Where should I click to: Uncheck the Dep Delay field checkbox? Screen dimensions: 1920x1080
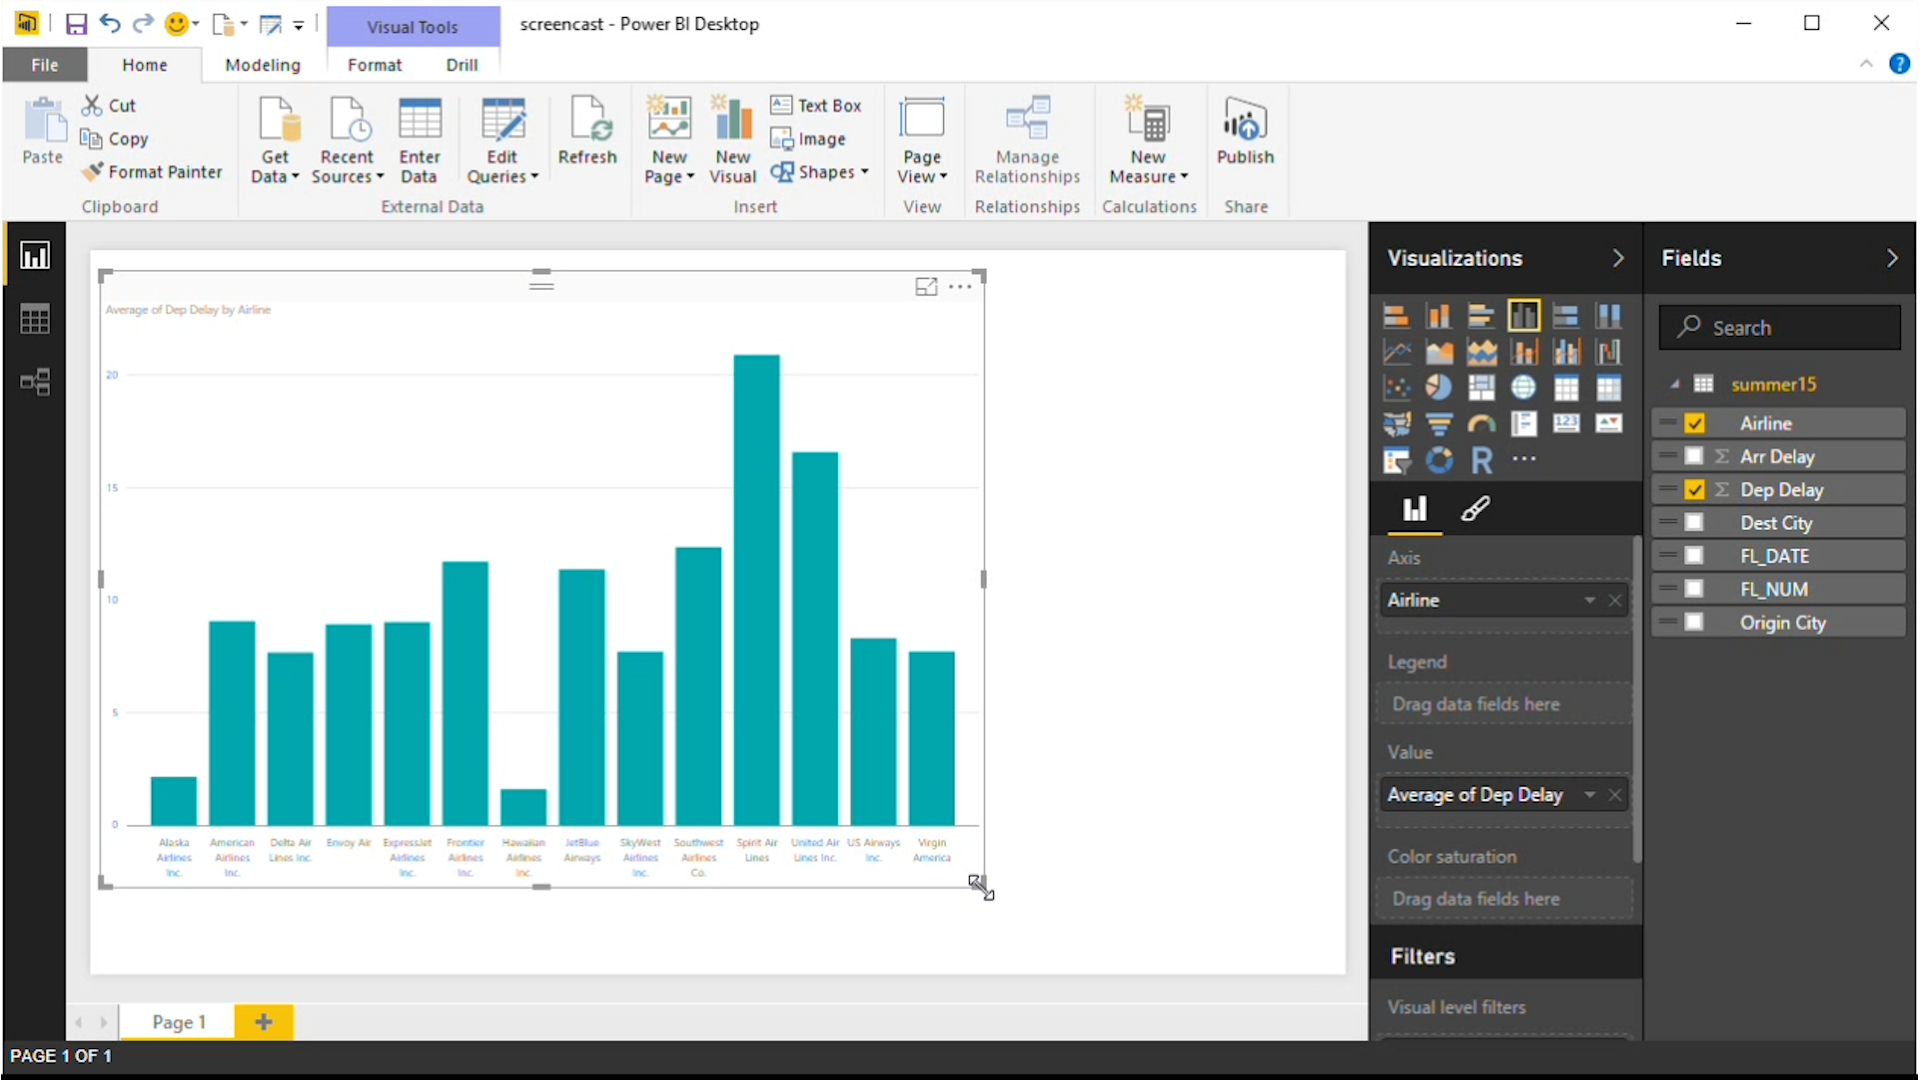tap(1694, 490)
